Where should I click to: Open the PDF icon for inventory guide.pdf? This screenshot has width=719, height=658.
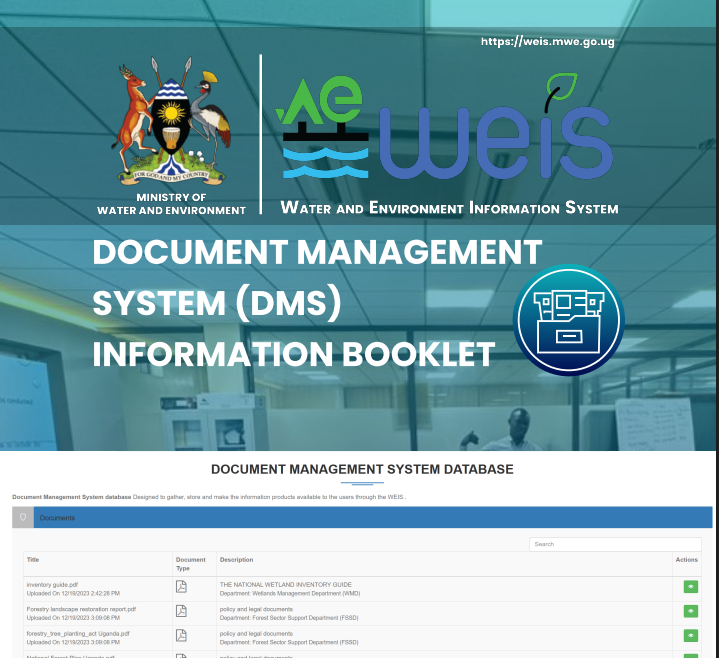point(181,586)
